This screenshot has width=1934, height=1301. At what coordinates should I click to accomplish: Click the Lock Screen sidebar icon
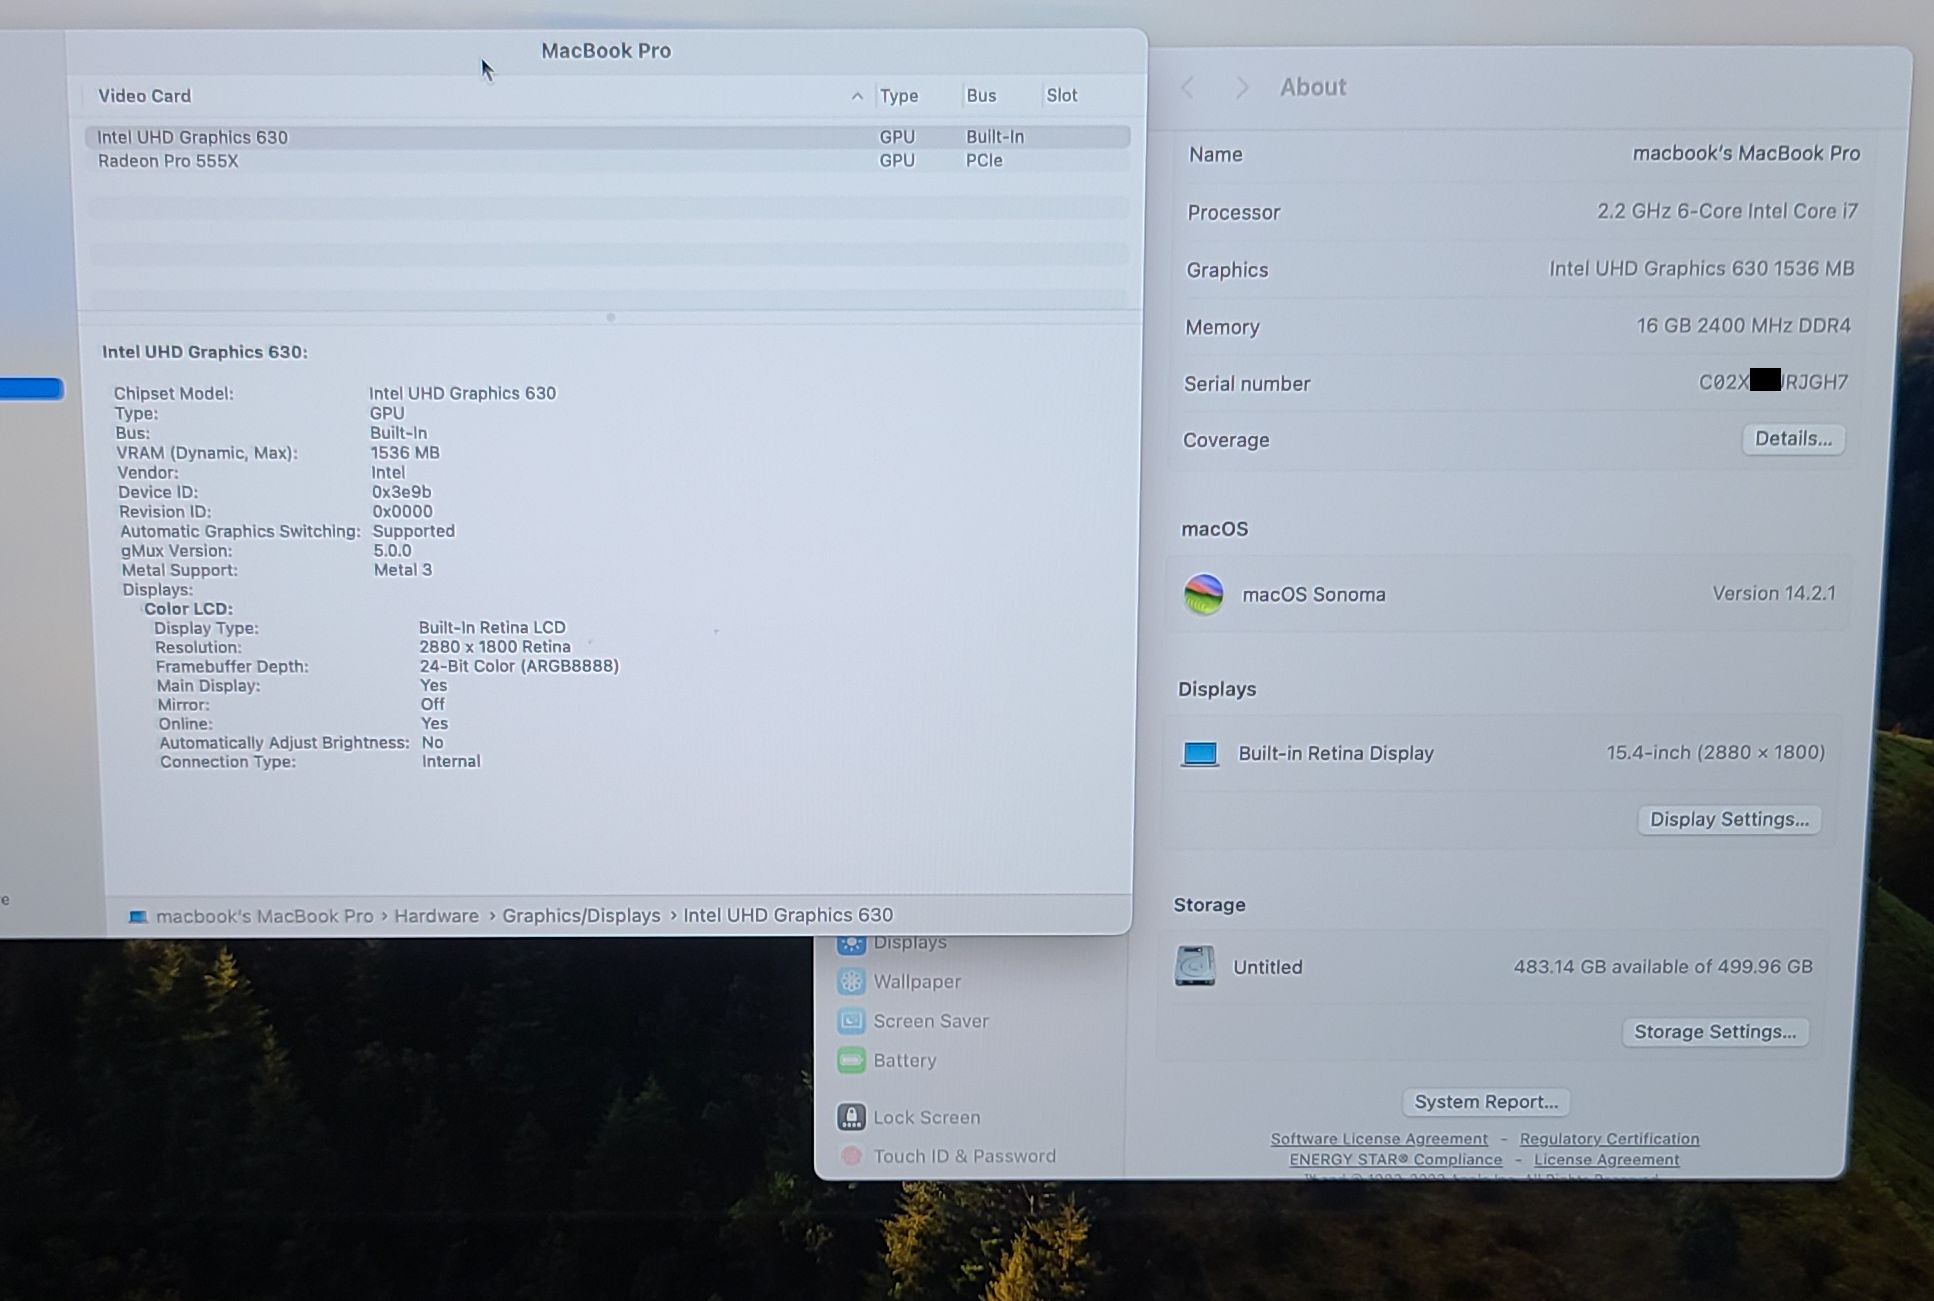coord(851,1117)
